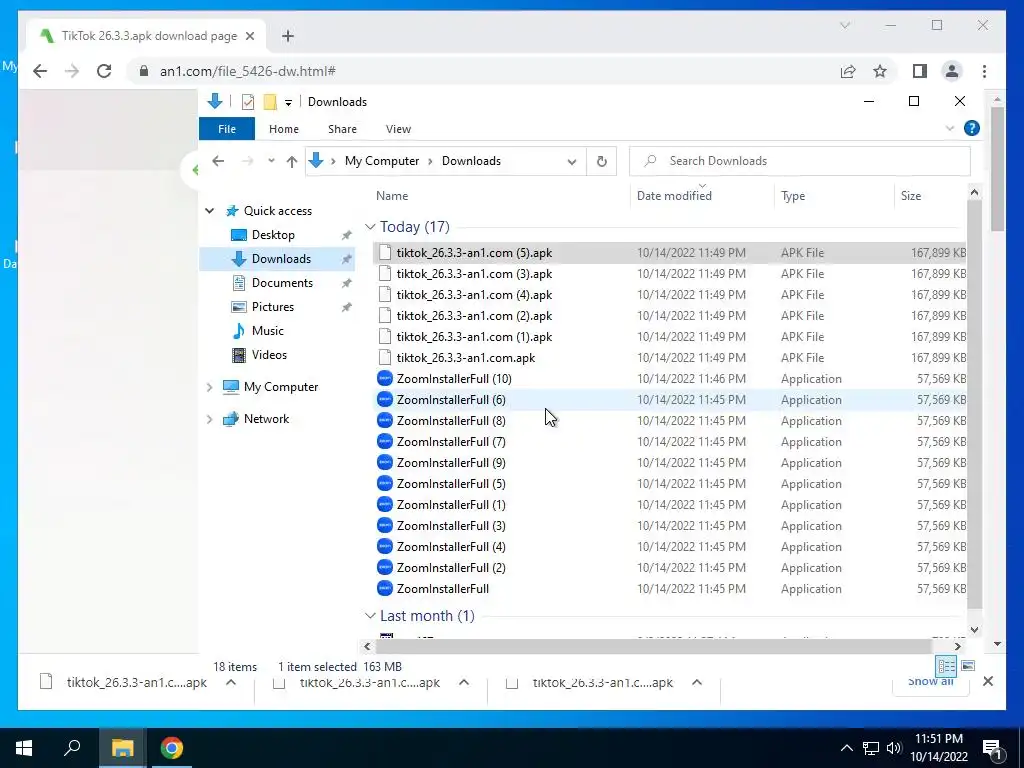Click the Properties quick access toolbar icon
Image resolution: width=1024 pixels, height=768 pixels.
[x=248, y=102]
